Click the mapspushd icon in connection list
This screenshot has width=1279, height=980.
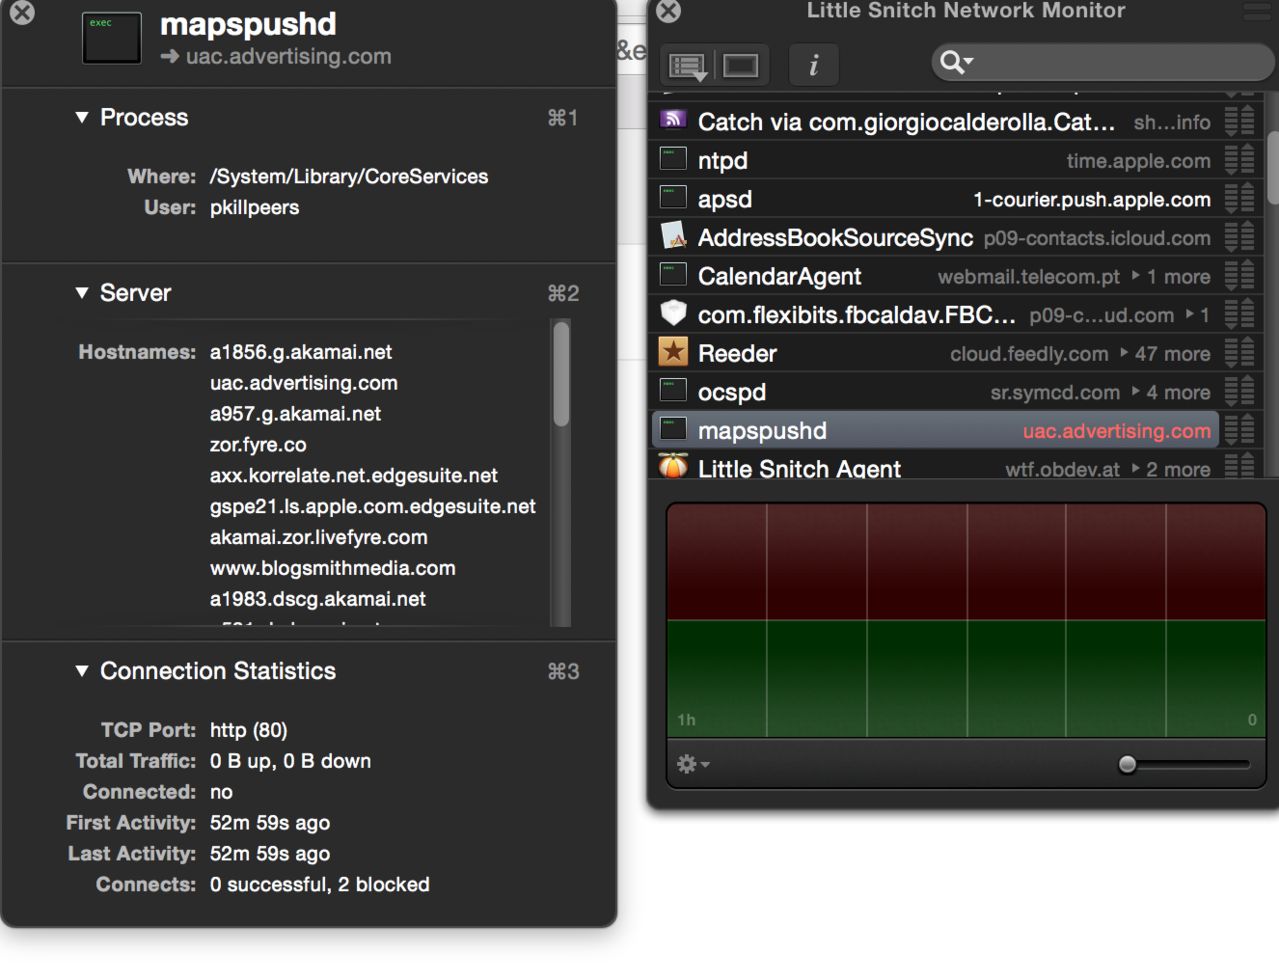tap(673, 430)
